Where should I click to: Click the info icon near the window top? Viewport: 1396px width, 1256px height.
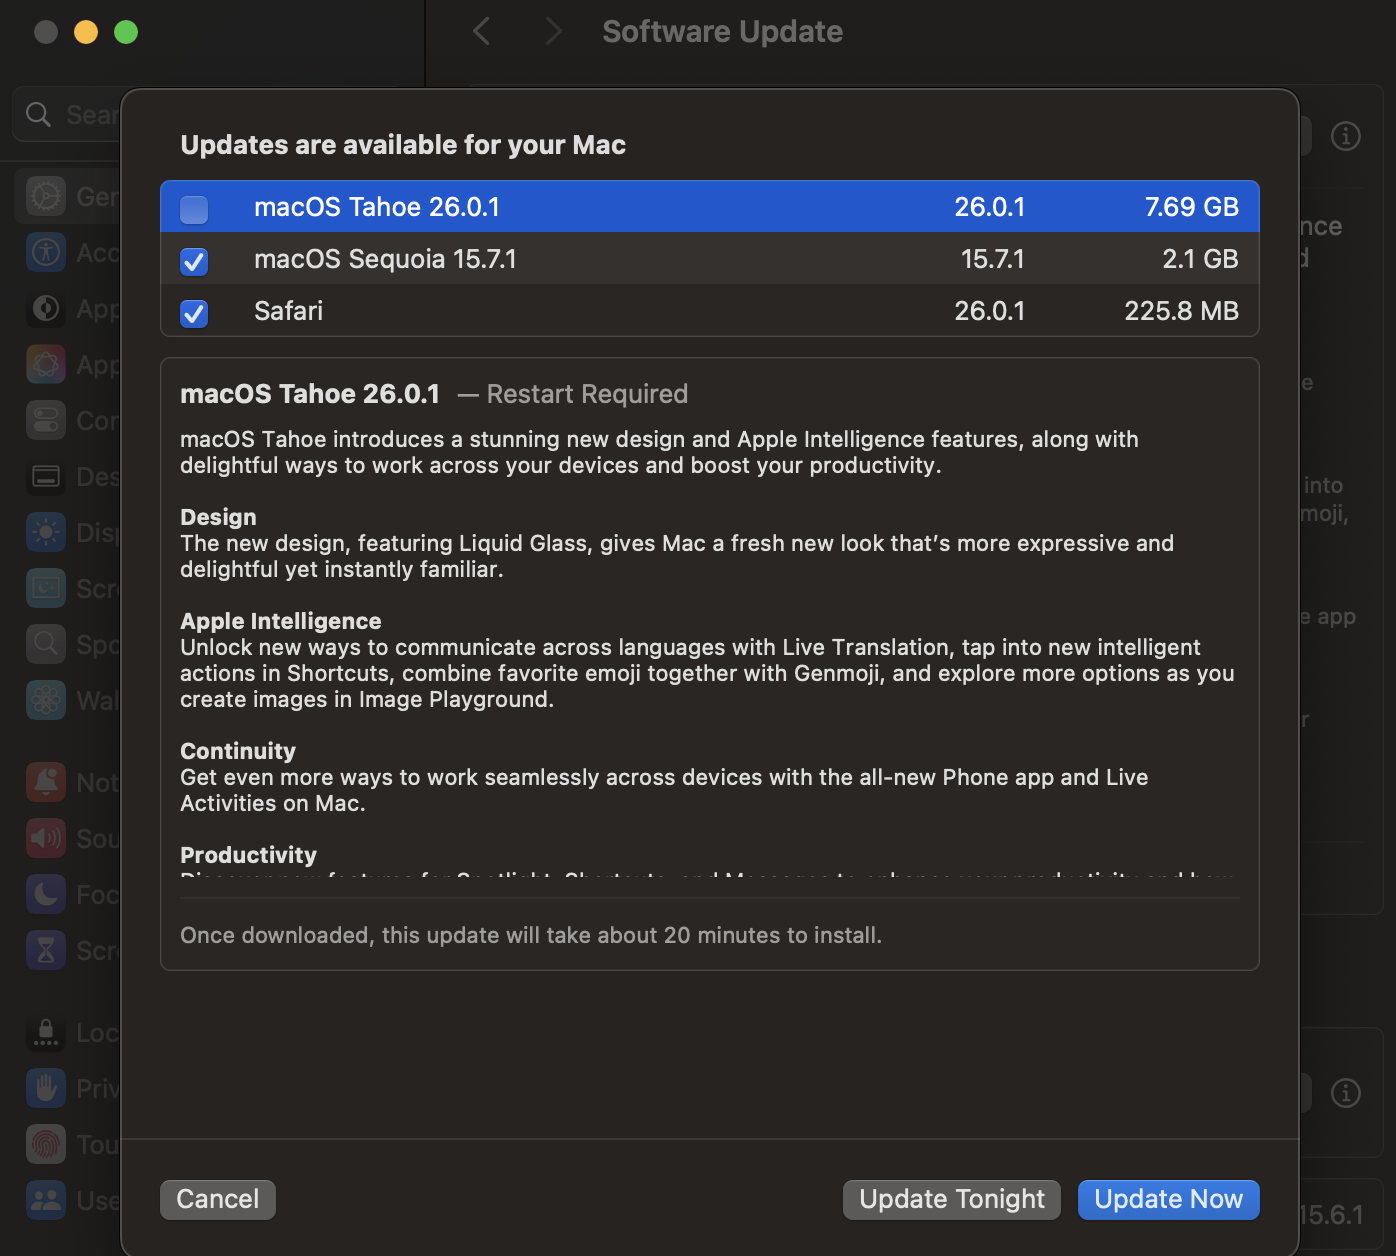pos(1346,136)
